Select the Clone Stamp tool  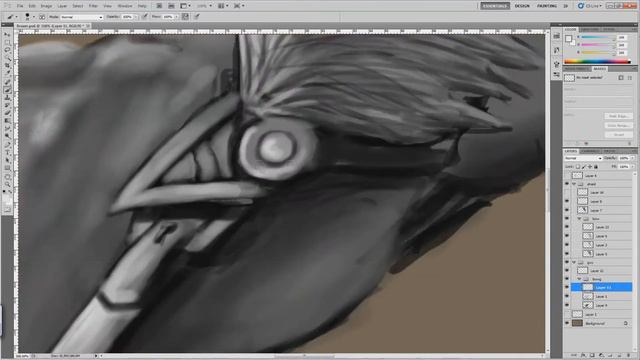click(8, 98)
